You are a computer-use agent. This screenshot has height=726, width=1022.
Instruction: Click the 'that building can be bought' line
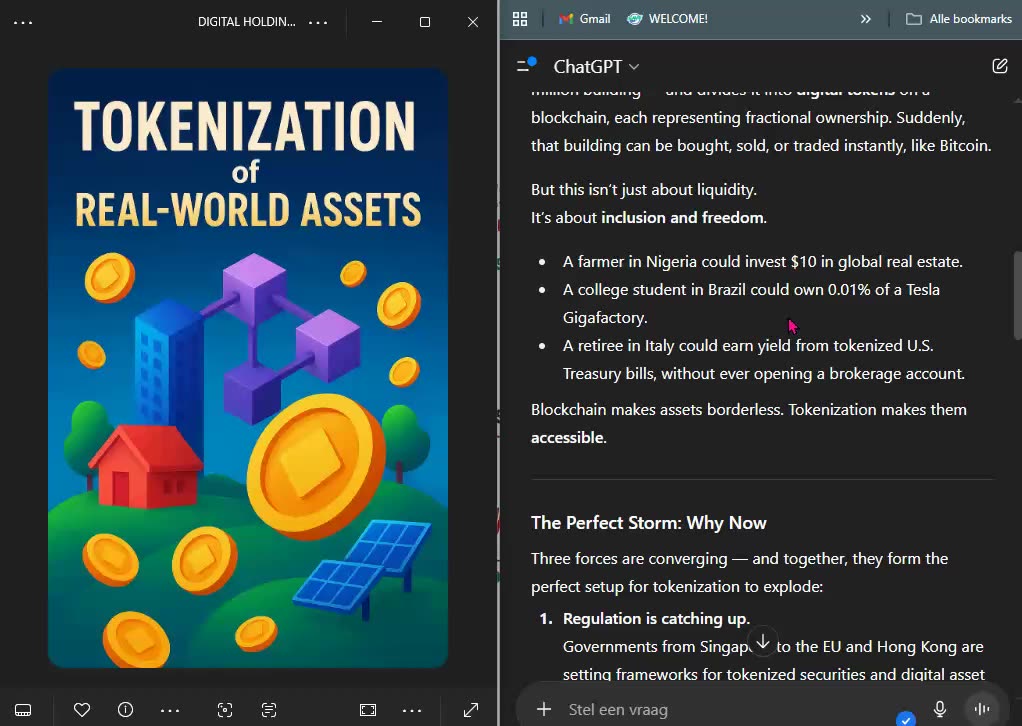tap(761, 145)
